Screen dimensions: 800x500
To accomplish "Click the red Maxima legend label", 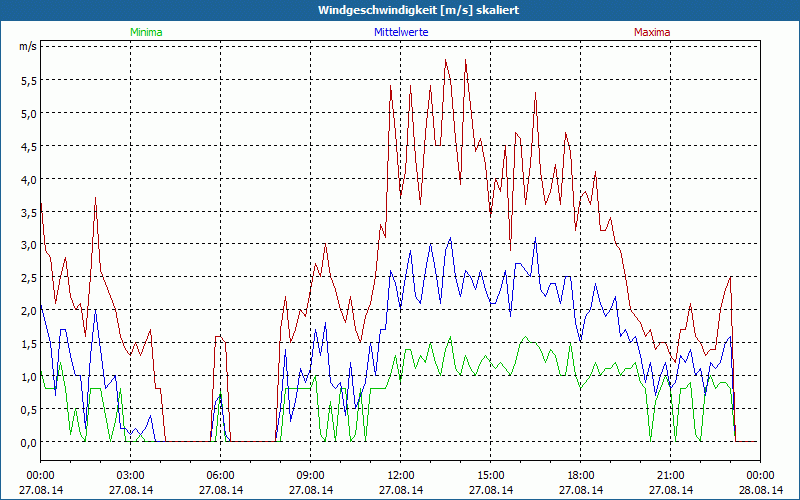I will (x=652, y=32).
